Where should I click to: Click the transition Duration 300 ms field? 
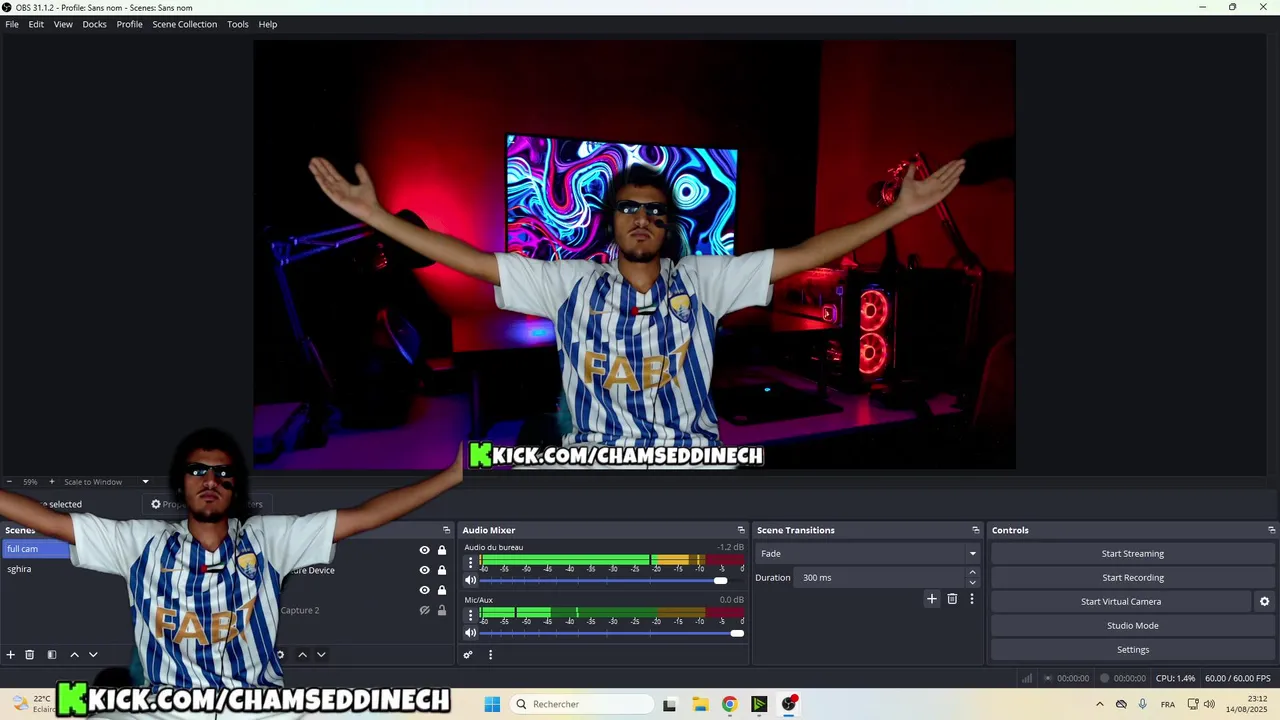click(x=880, y=578)
